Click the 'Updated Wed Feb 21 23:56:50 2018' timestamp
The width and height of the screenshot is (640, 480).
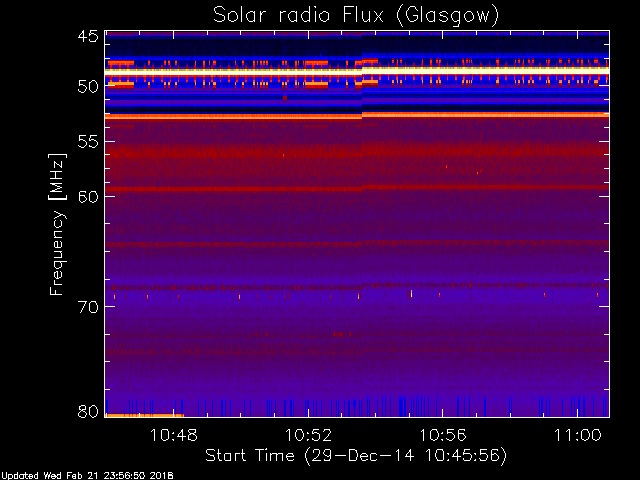coord(87,476)
